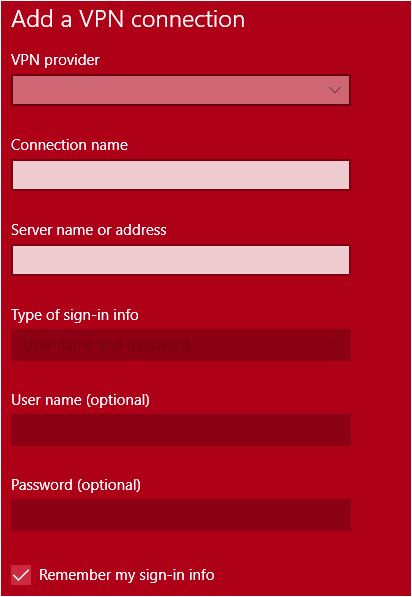Click dimmed 'User name and password' dropdown text

(106, 346)
